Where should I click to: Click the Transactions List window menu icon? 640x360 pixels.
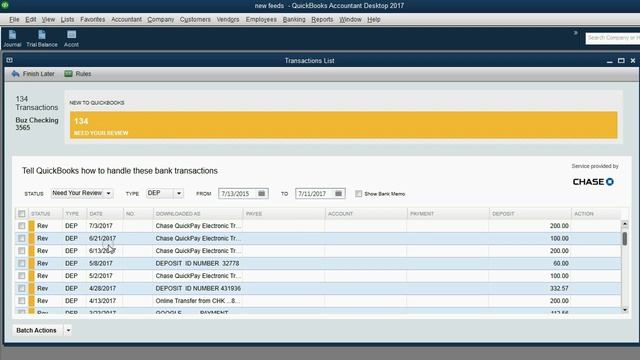click(x=9, y=60)
